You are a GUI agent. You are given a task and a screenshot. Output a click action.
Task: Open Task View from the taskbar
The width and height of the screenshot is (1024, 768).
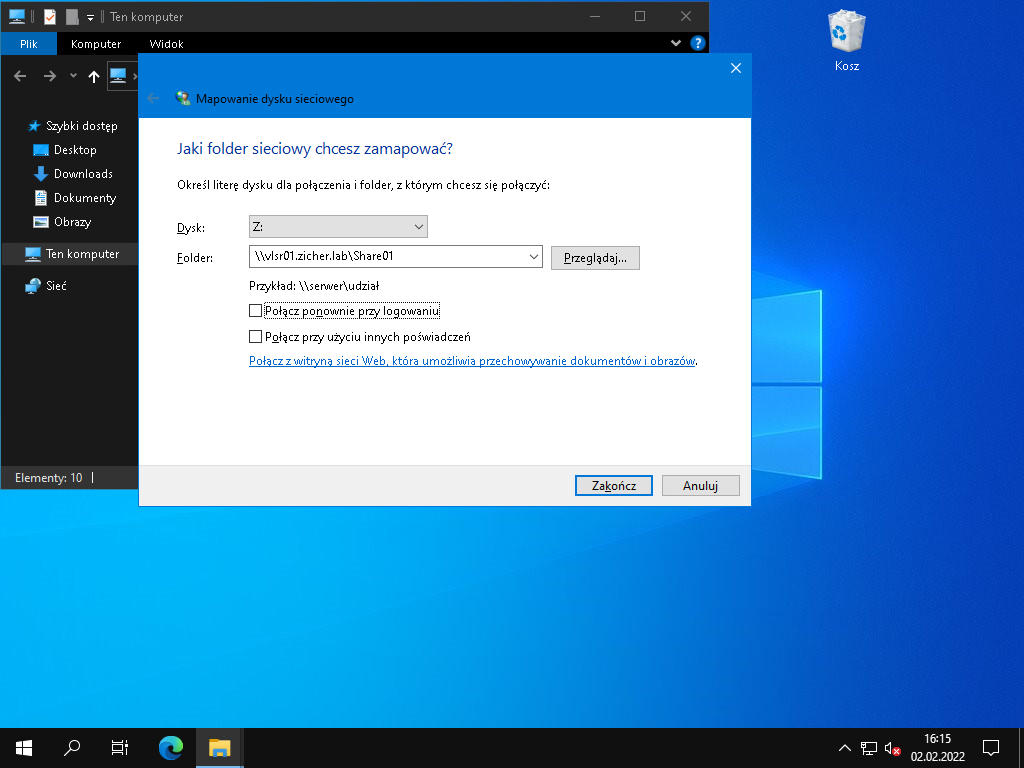click(x=119, y=747)
